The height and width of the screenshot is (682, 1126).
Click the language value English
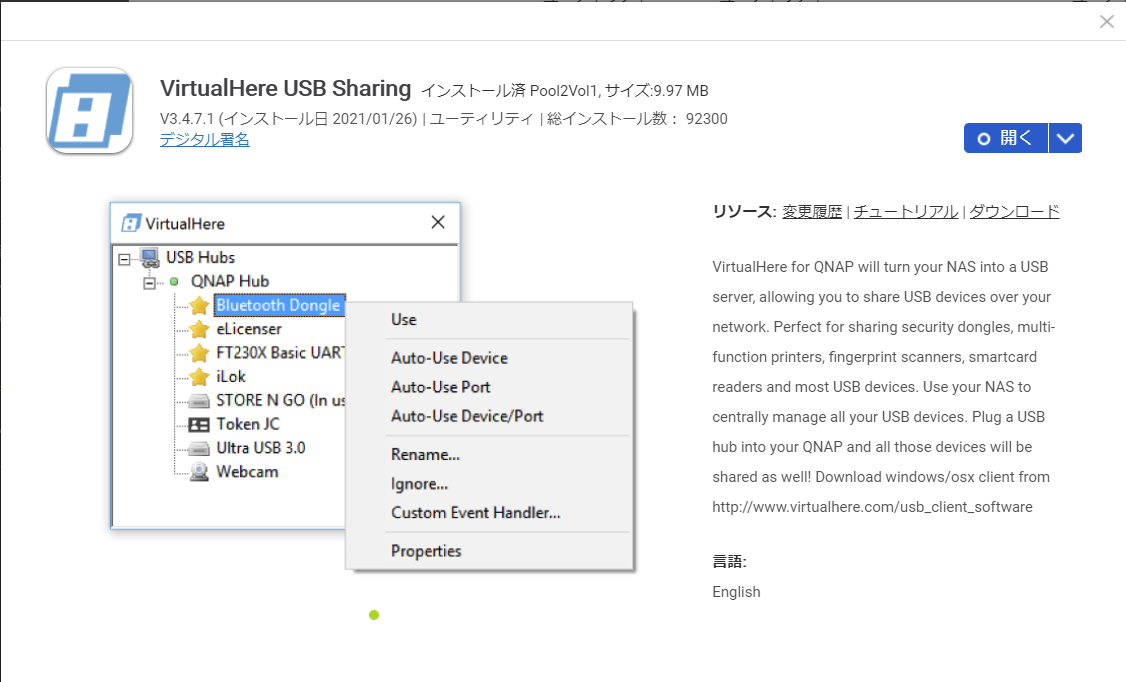coord(736,592)
